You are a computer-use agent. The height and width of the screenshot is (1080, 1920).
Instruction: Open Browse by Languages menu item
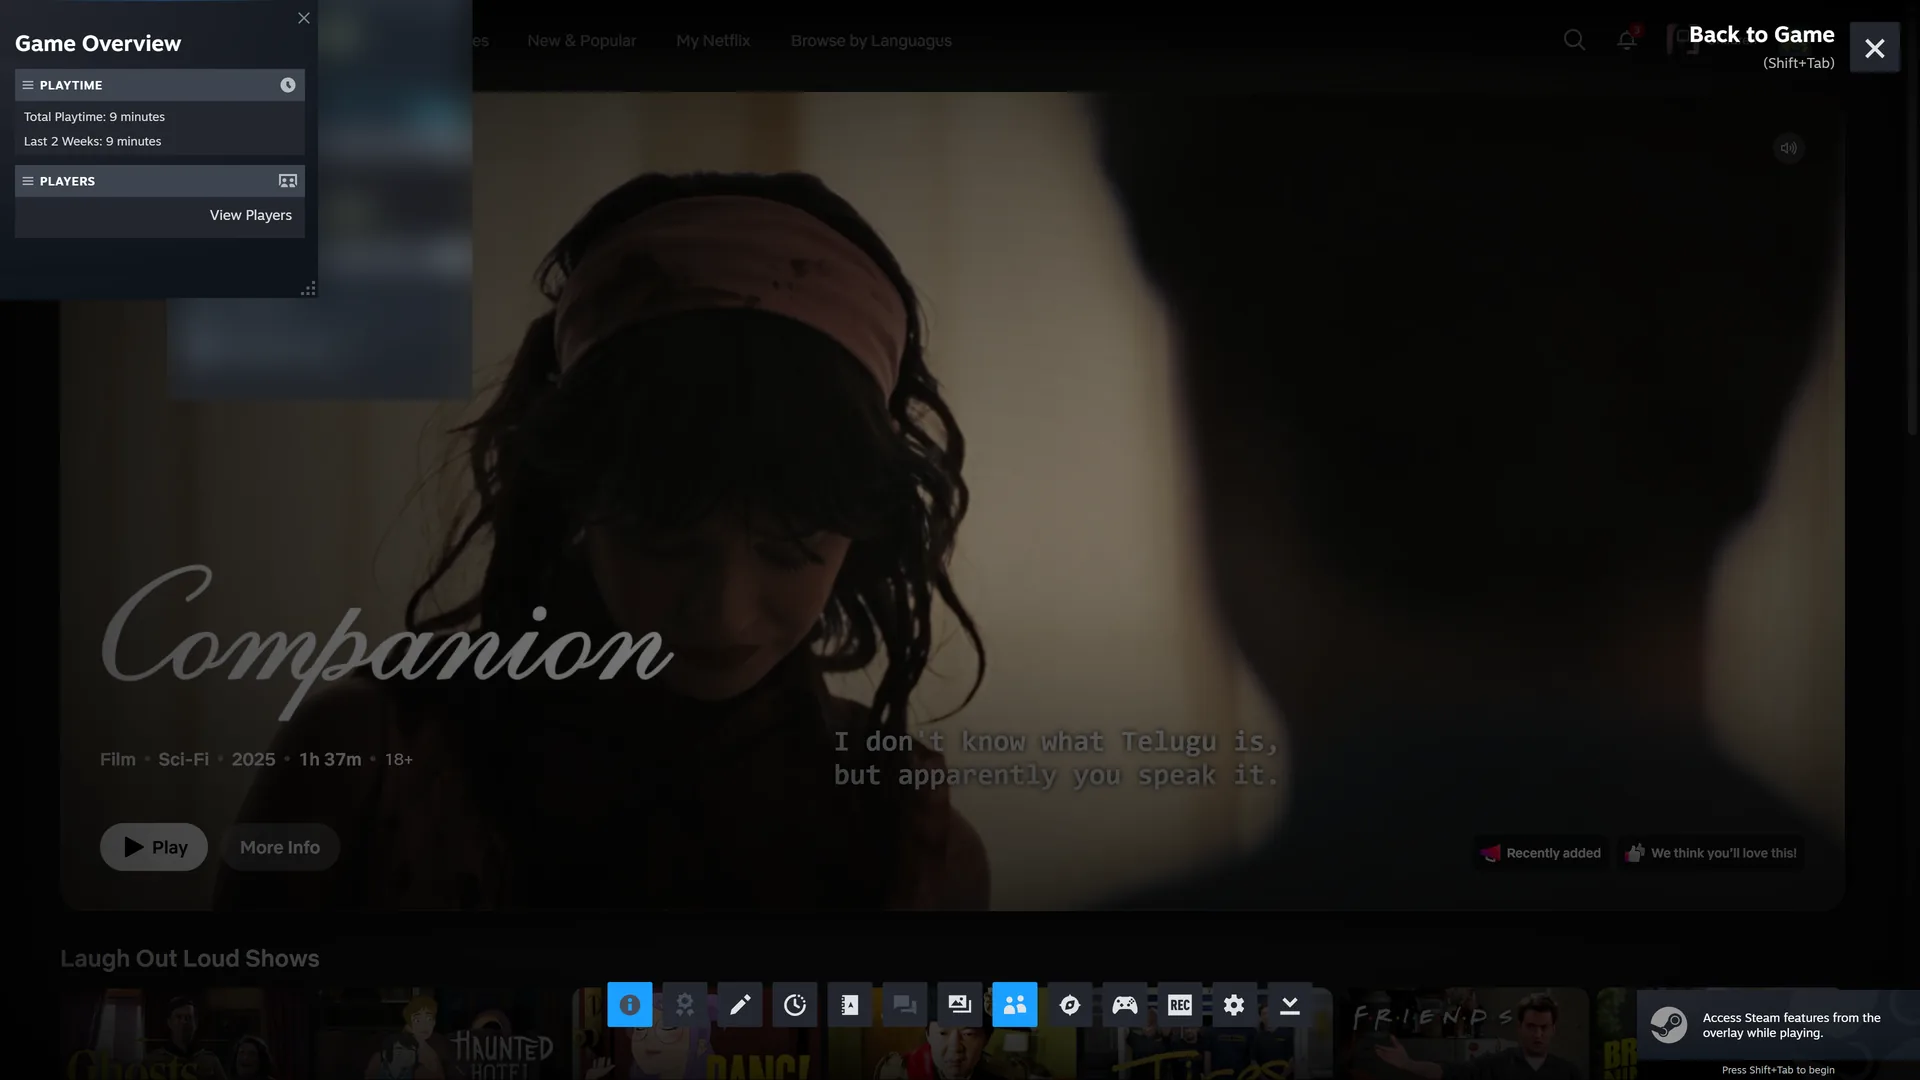point(871,41)
